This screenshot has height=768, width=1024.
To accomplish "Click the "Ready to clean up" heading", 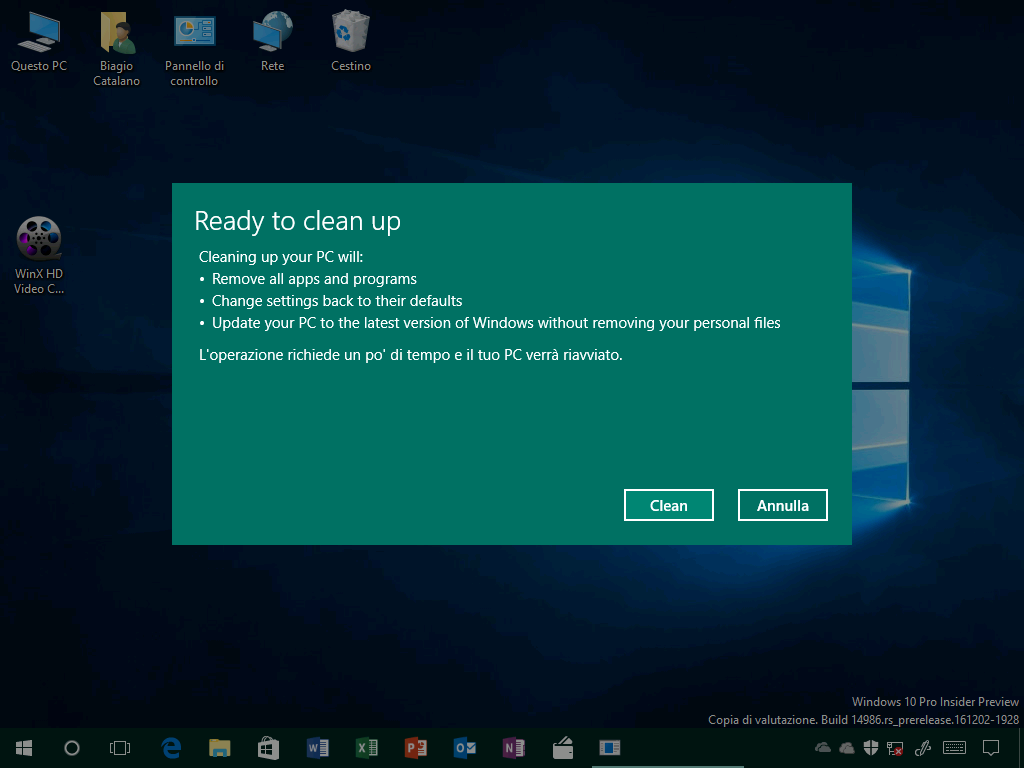I will 297,221.
